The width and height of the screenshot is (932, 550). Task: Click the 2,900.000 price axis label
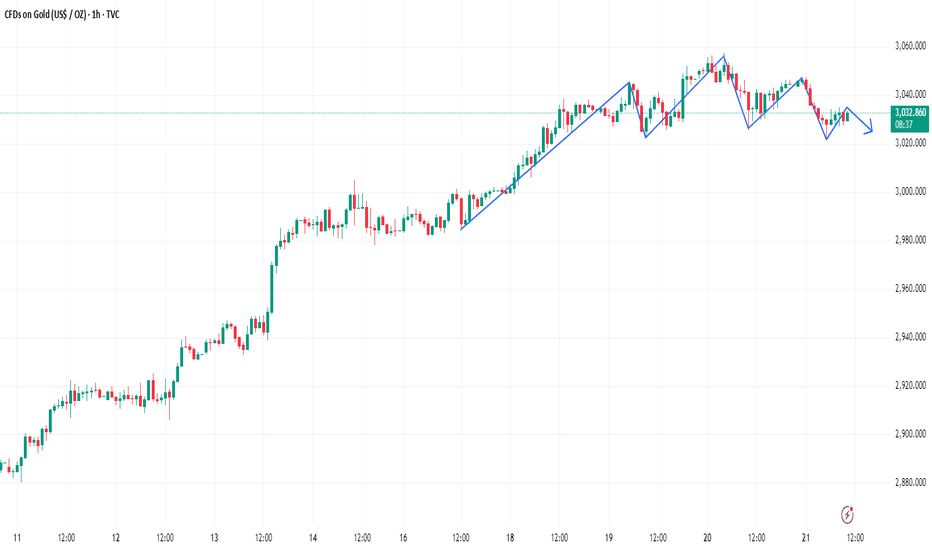tap(911, 434)
